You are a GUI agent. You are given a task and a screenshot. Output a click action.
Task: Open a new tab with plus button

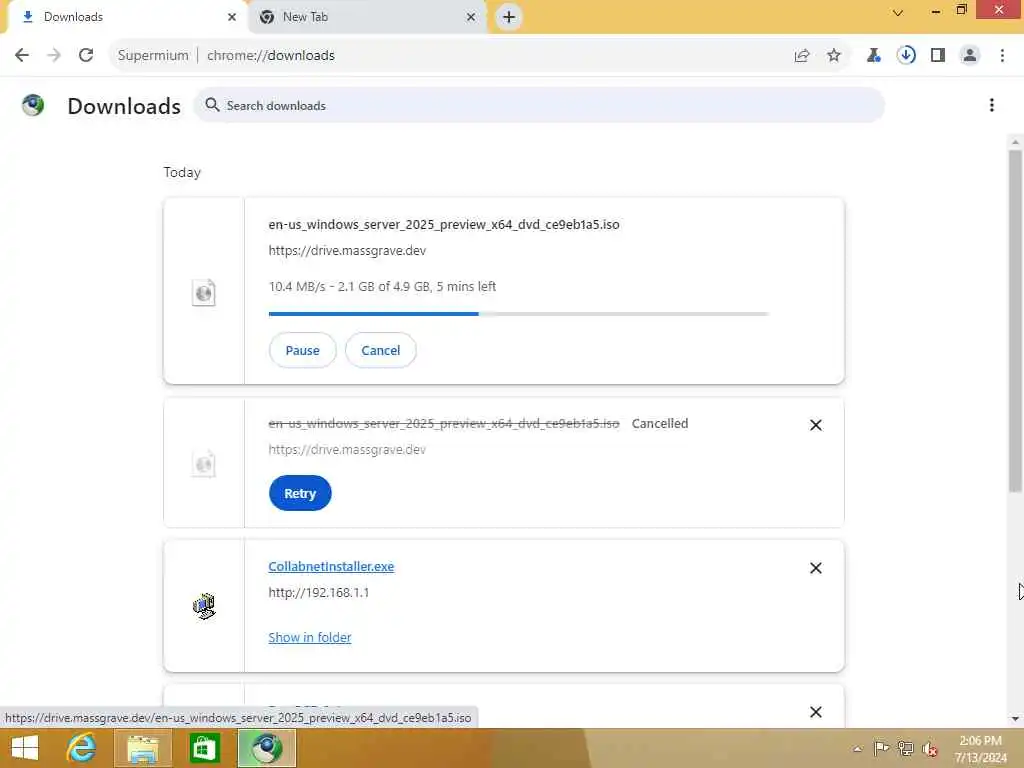[509, 17]
